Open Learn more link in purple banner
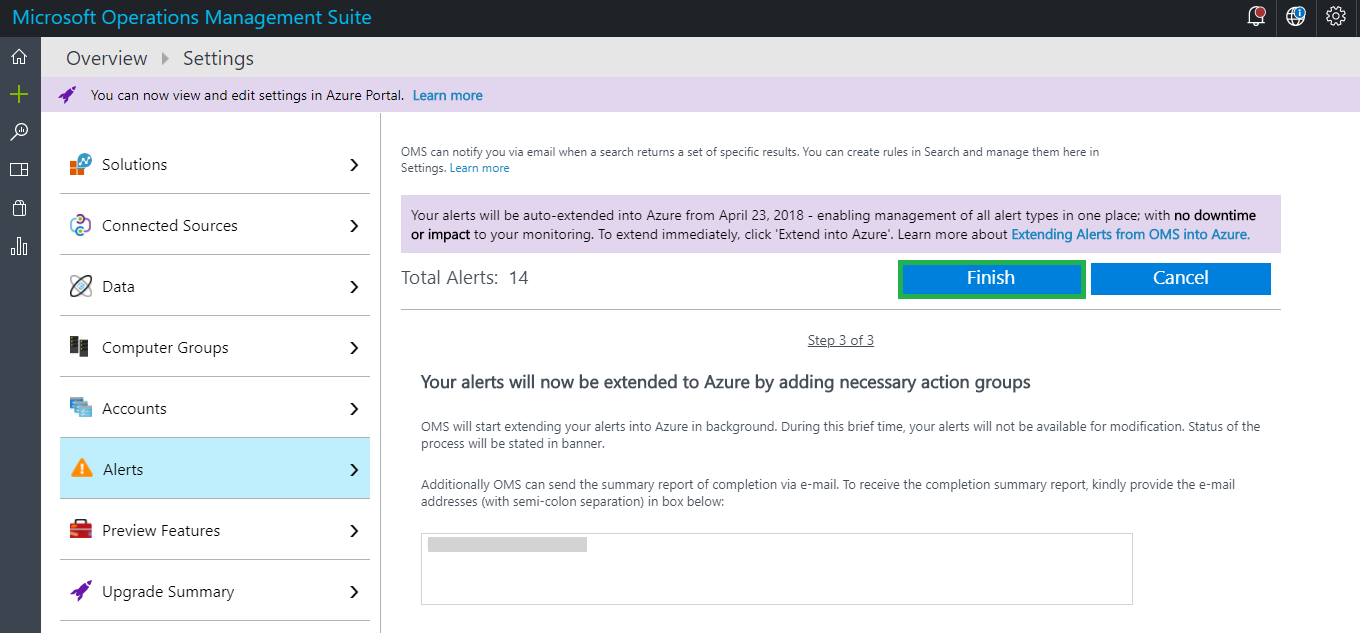The height and width of the screenshot is (633, 1360). [x=447, y=95]
